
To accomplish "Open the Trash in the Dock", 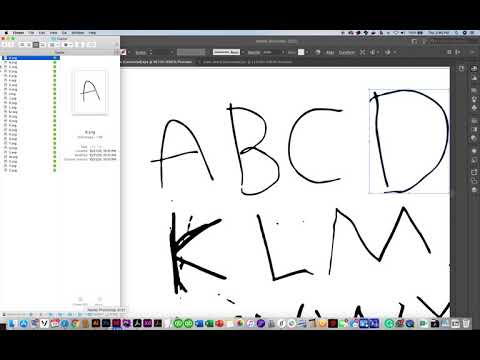I will click(x=466, y=323).
